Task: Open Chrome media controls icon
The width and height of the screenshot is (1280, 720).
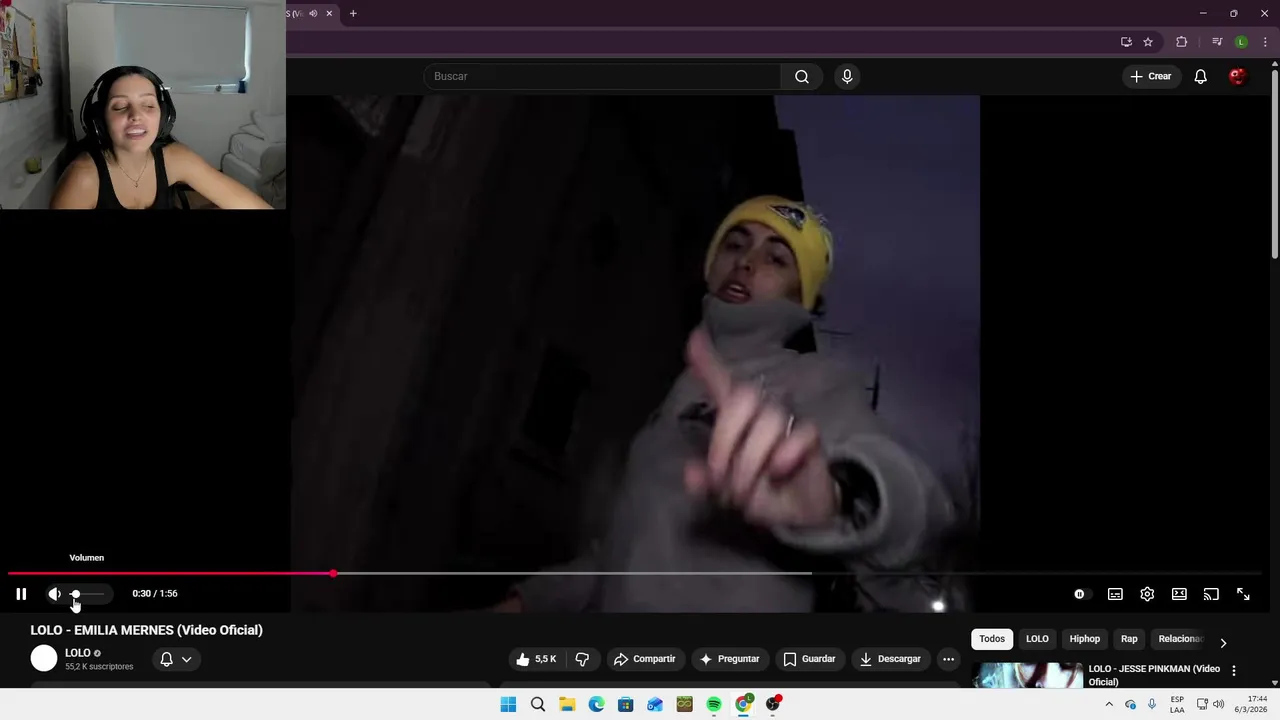Action: click(x=1217, y=42)
